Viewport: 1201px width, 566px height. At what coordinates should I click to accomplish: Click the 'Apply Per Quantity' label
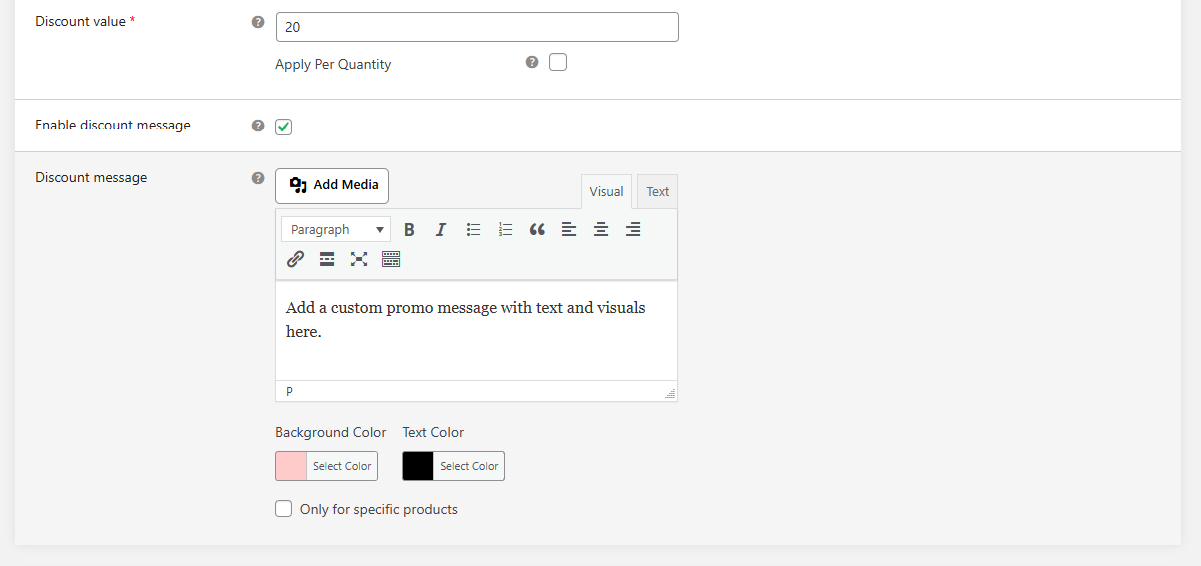pyautogui.click(x=333, y=64)
